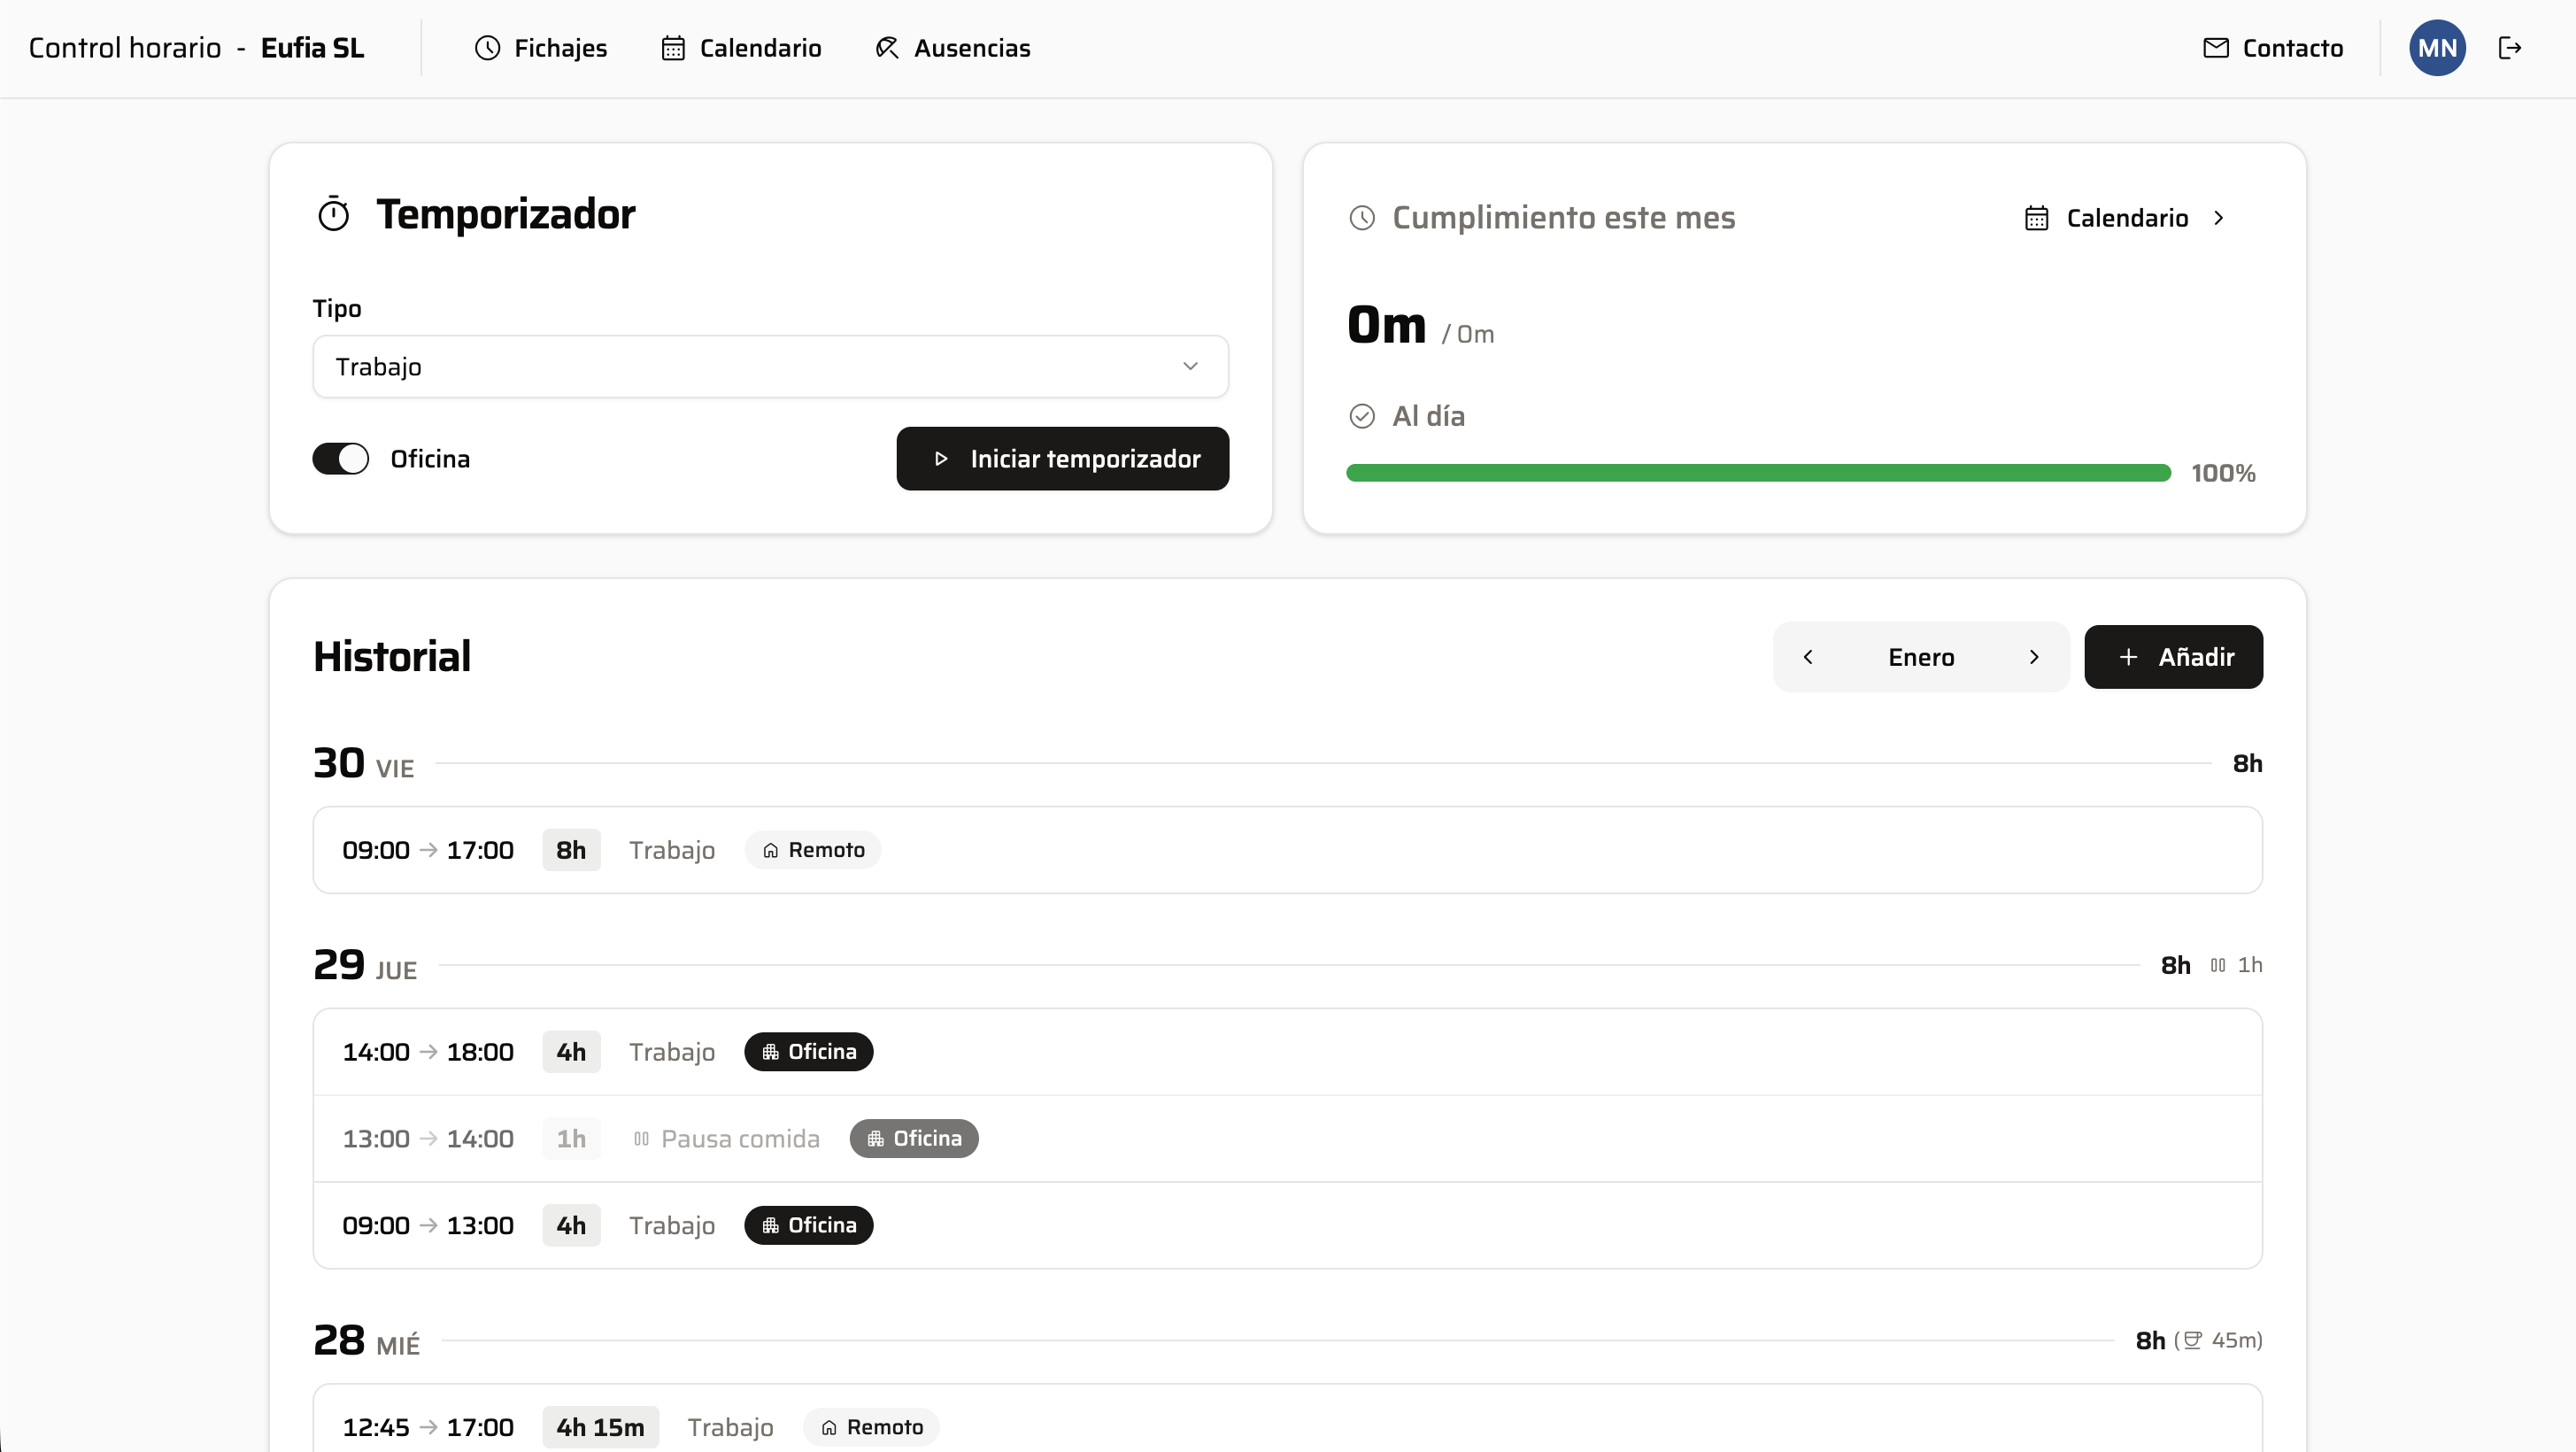The image size is (2576, 1452).
Task: Click the pause icon in Pausa comida row
Action: point(641,1139)
